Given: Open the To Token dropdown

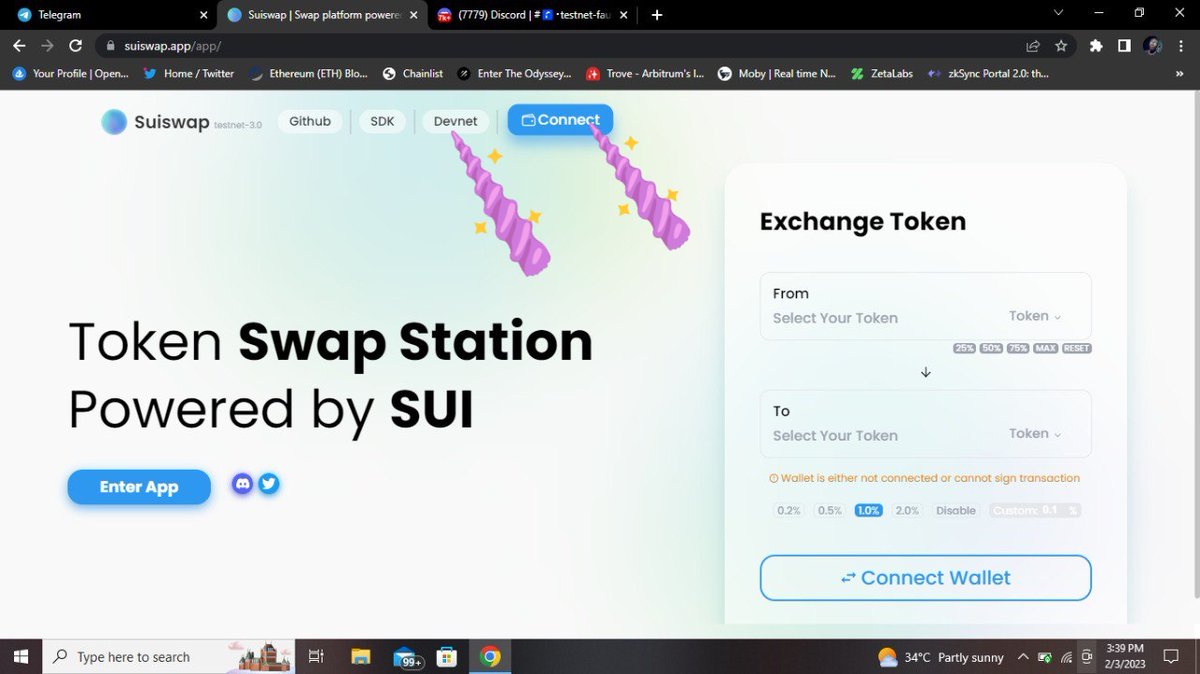Looking at the screenshot, I should 1035,433.
